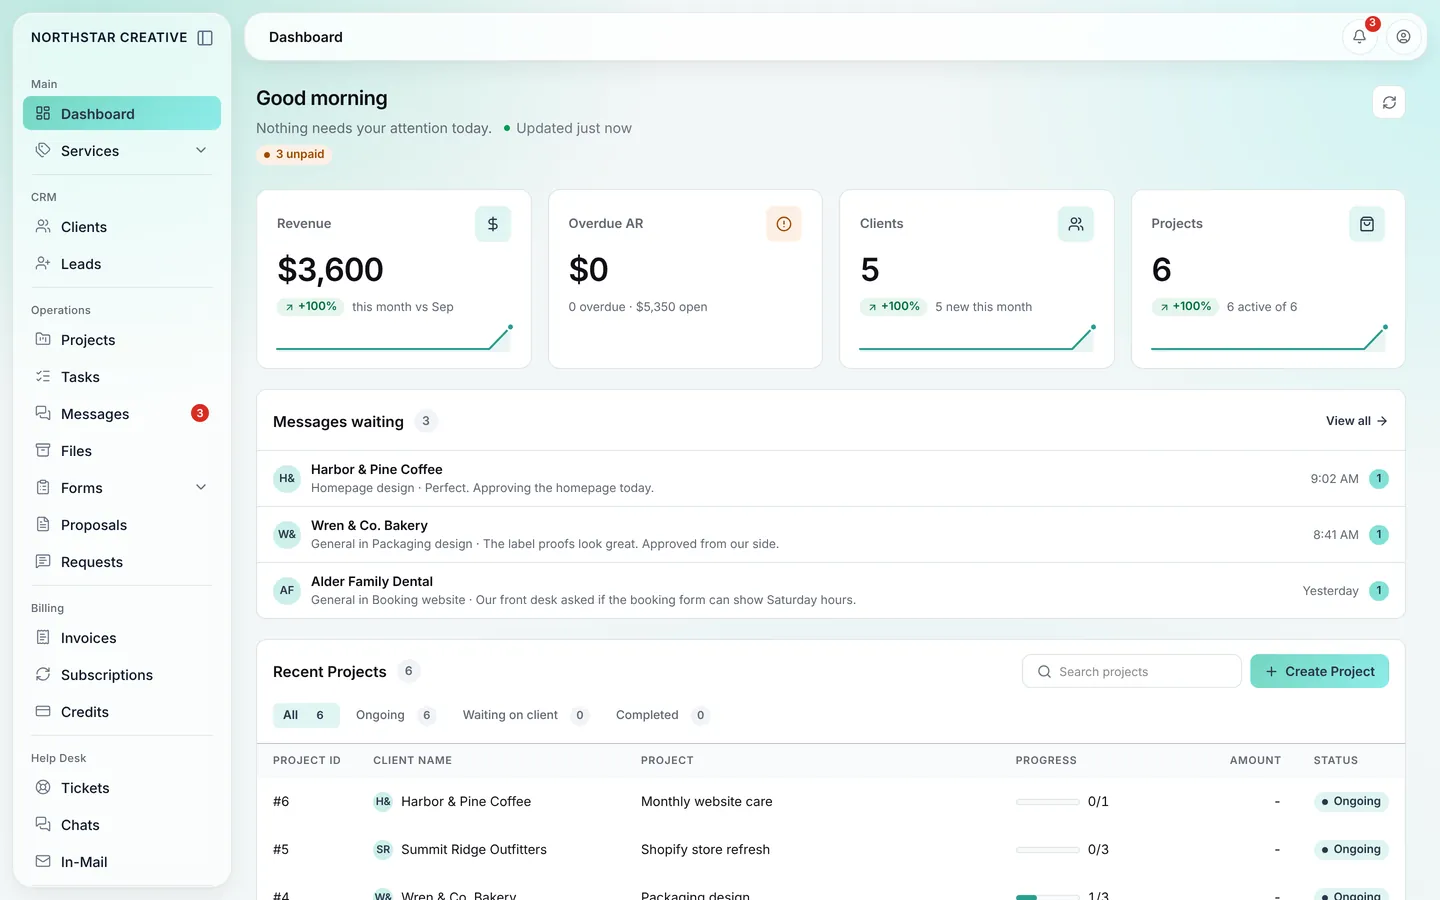
Task: Click the 3 unpaid badge
Action: pos(295,154)
